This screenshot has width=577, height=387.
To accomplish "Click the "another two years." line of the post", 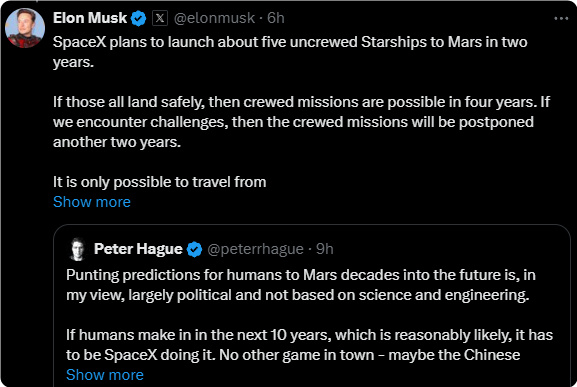I will (x=117, y=142).
